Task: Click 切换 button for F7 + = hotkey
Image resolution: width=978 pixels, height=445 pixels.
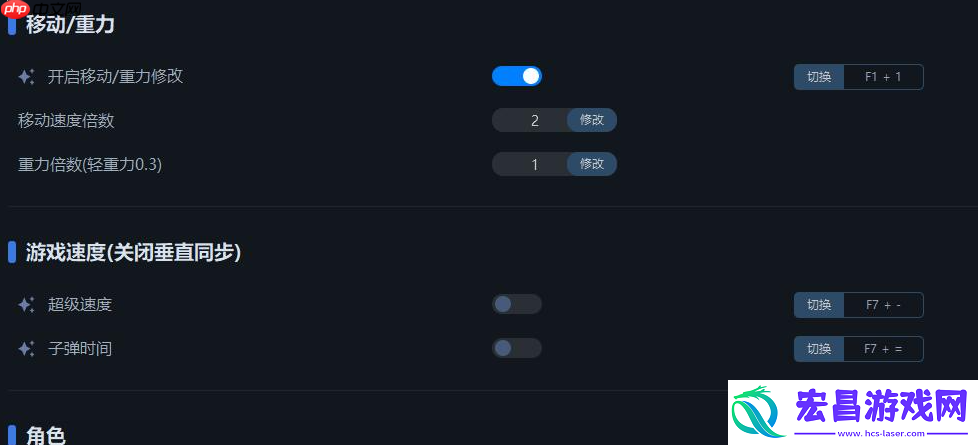Action: coord(819,348)
